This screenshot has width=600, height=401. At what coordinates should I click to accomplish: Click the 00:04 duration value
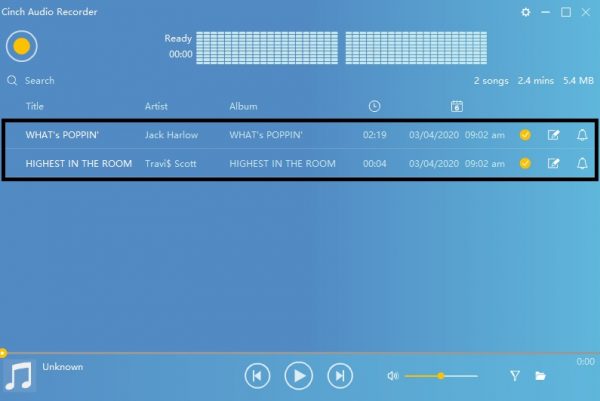coord(375,163)
